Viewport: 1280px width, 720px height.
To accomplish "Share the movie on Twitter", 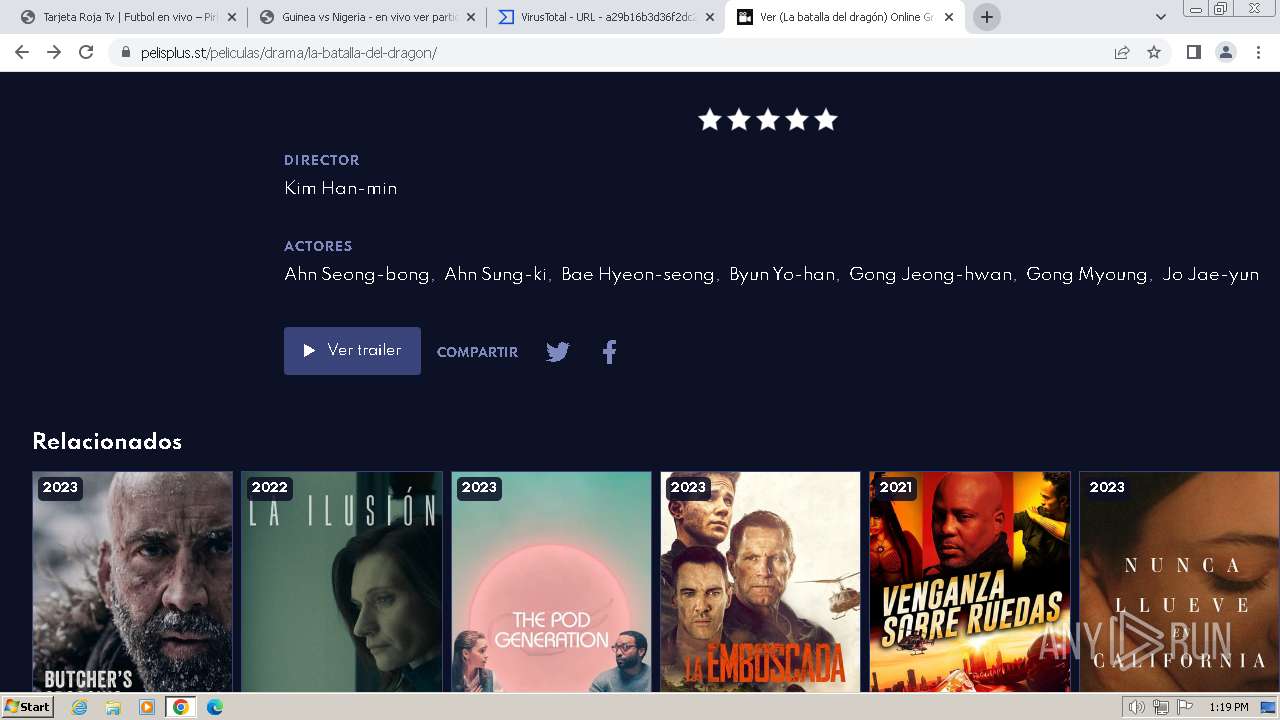I will point(558,352).
